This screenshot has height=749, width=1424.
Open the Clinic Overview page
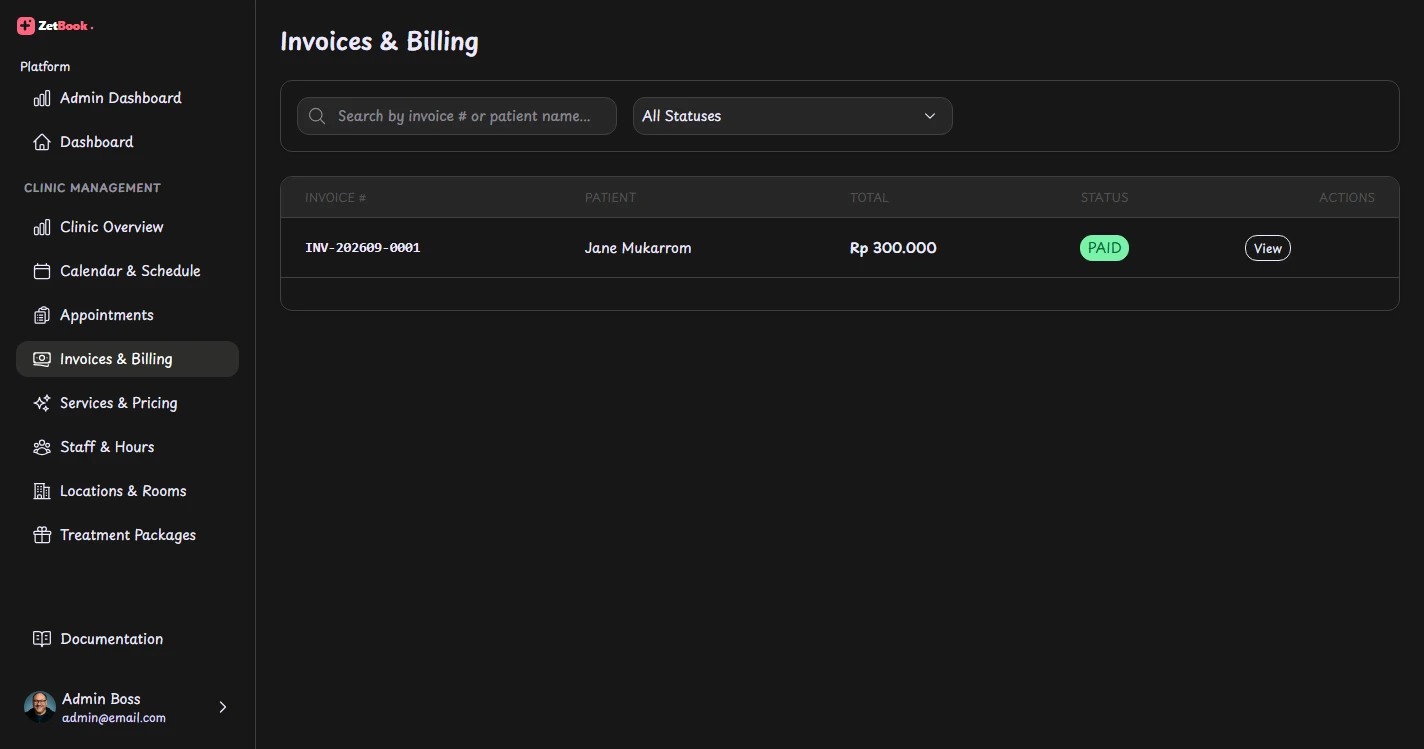click(x=127, y=227)
